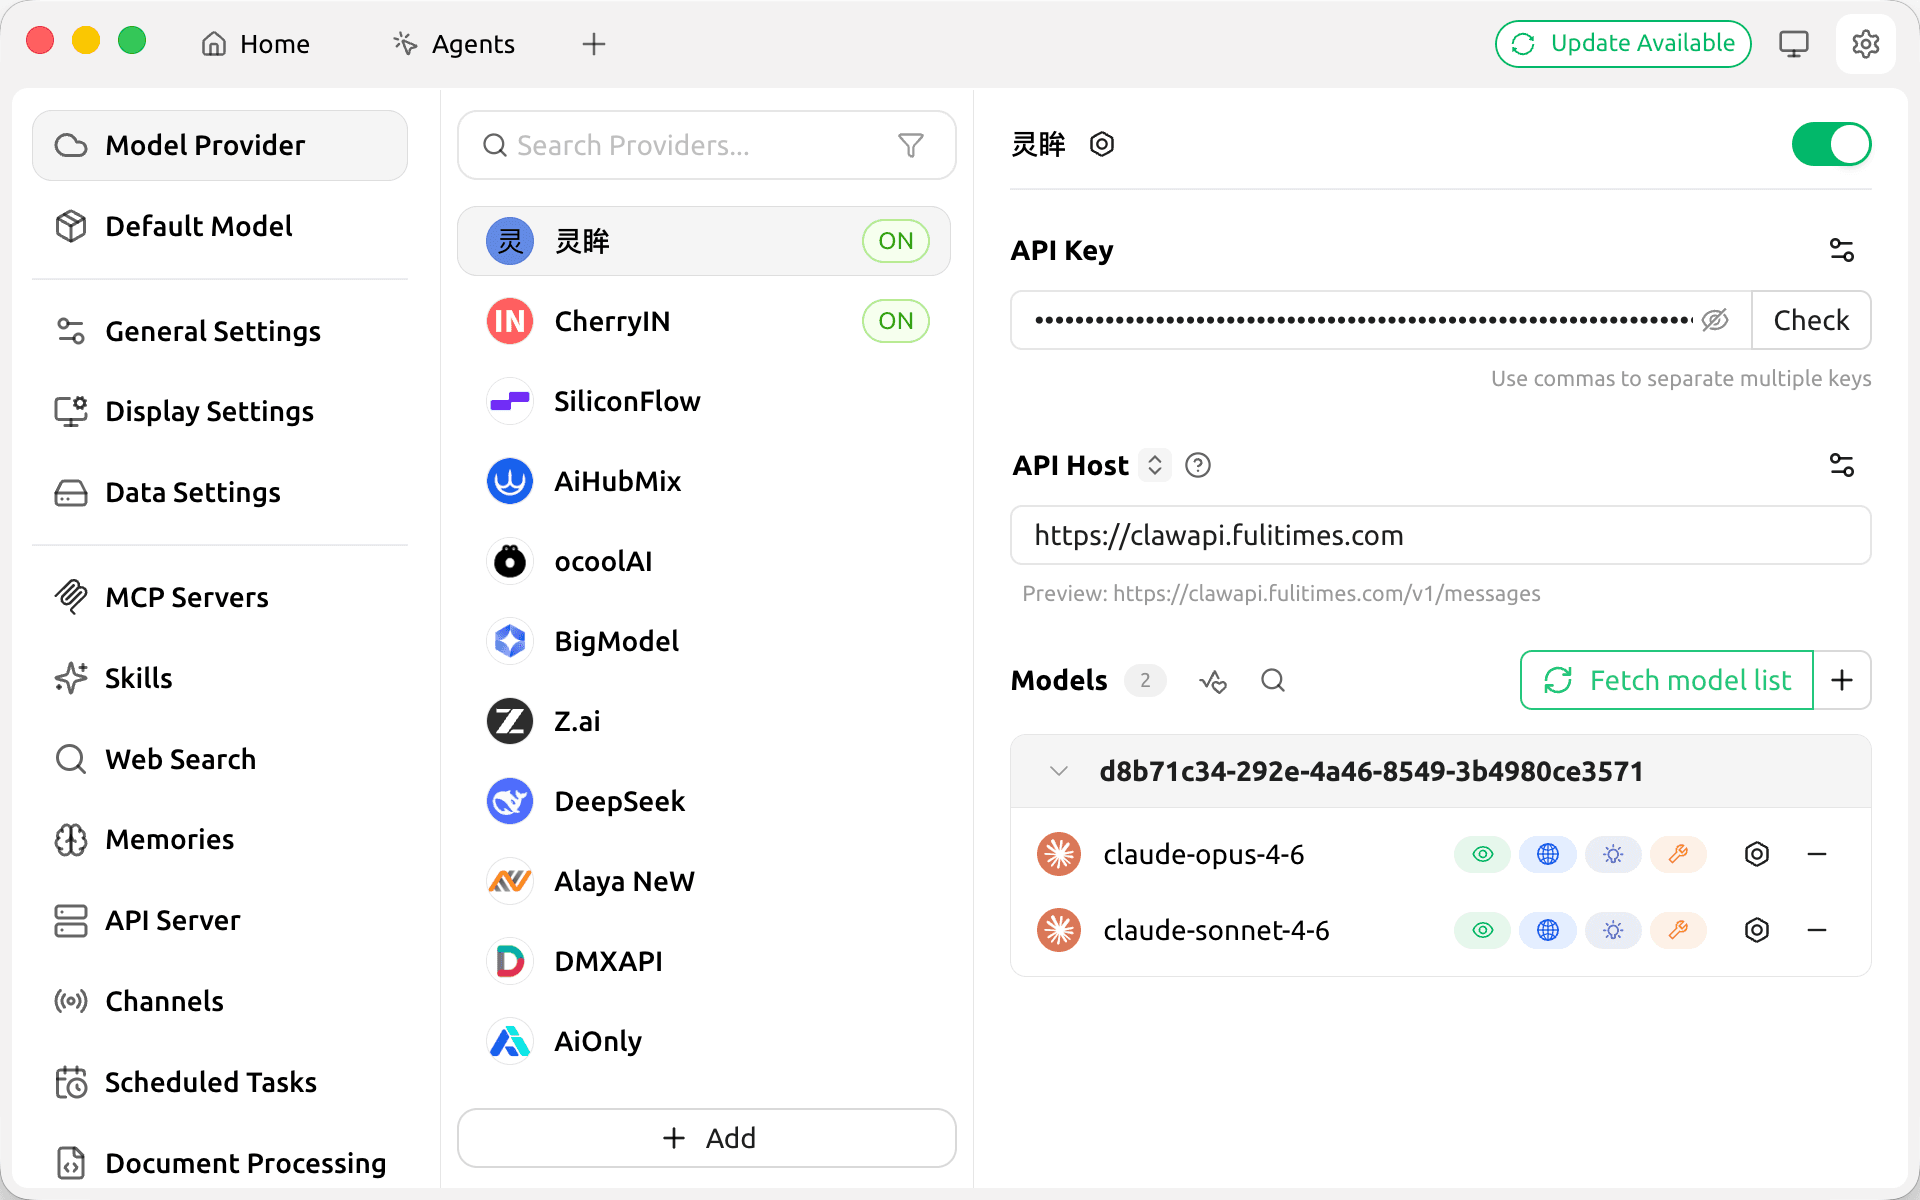The image size is (1920, 1200).
Task: Go to General Settings
Action: click(220, 331)
